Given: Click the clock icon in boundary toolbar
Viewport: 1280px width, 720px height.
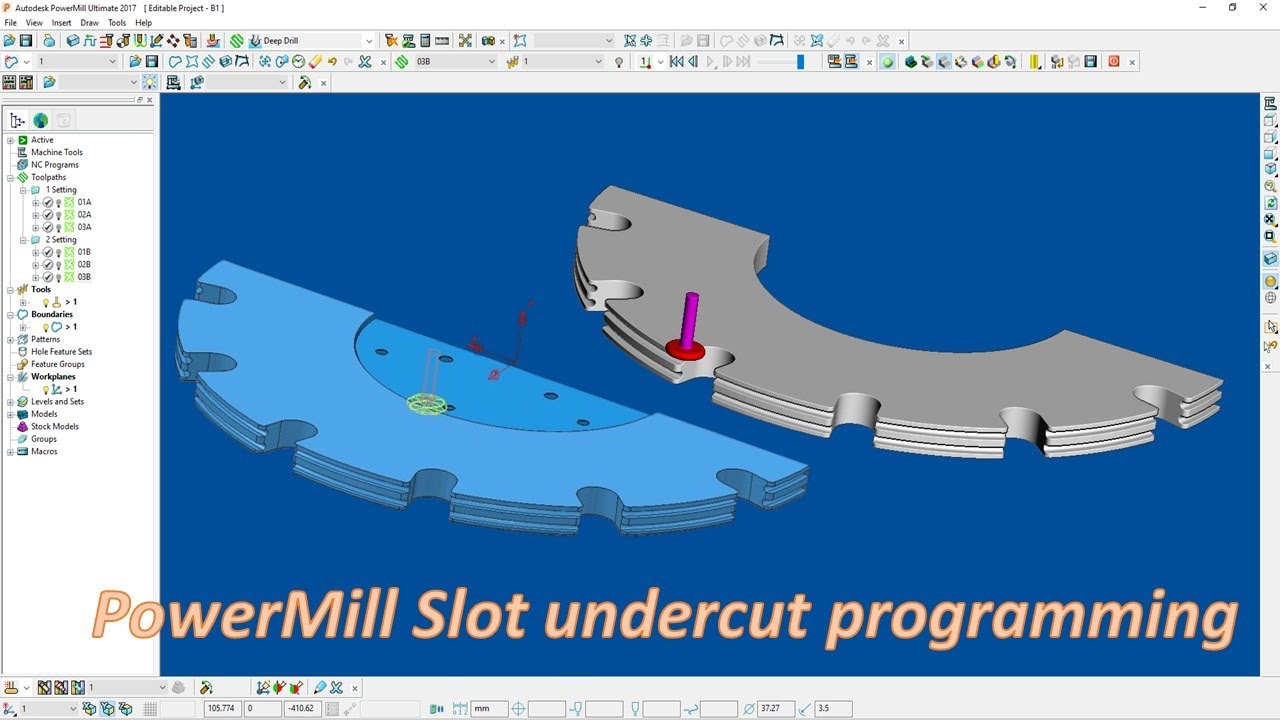Looking at the screenshot, I should [x=298, y=62].
